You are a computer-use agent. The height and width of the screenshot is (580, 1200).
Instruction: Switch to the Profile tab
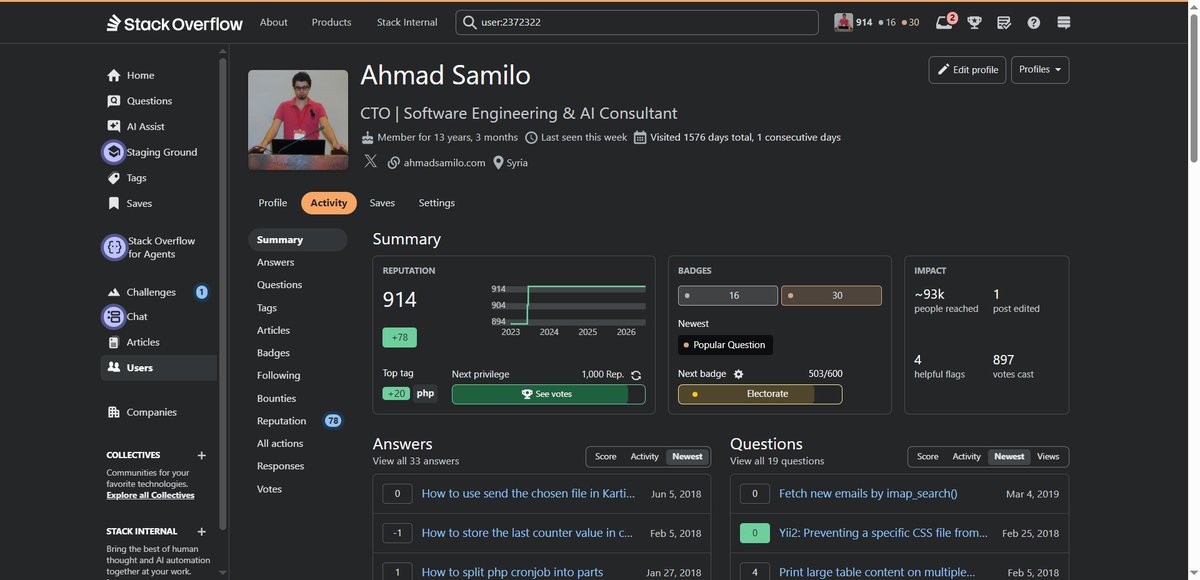click(273, 203)
